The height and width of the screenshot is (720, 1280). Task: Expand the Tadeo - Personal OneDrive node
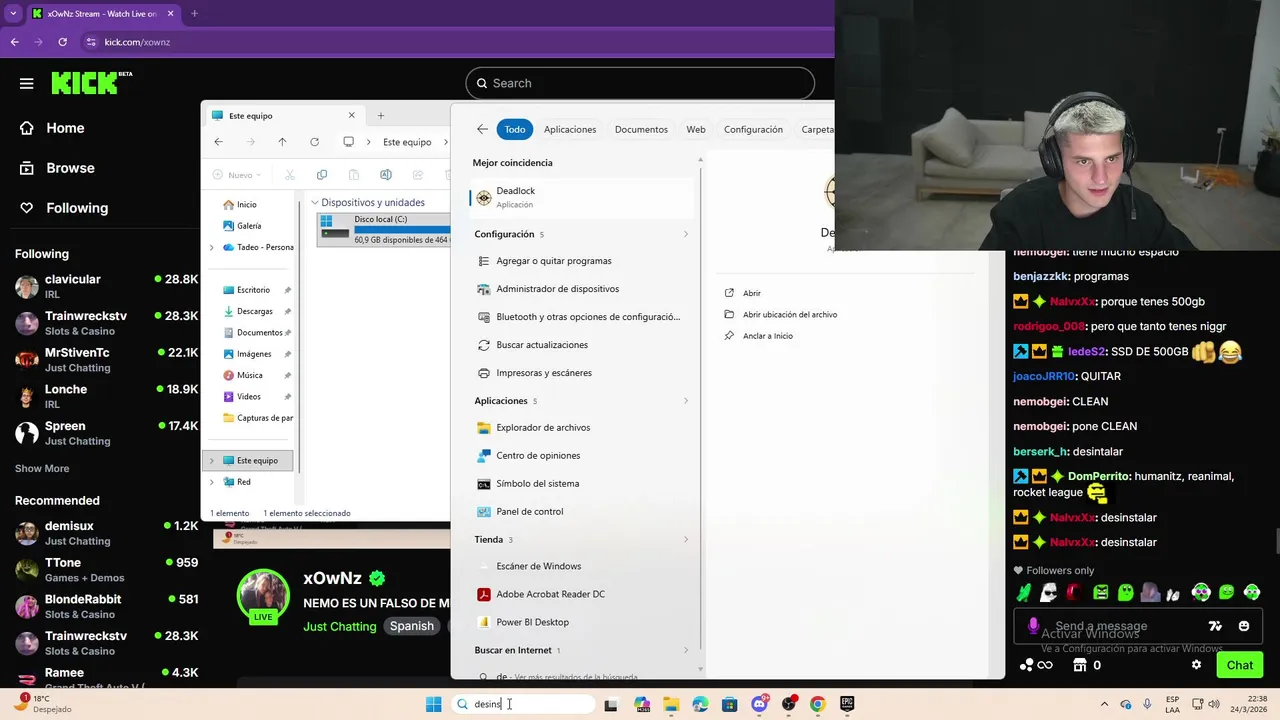211,248
